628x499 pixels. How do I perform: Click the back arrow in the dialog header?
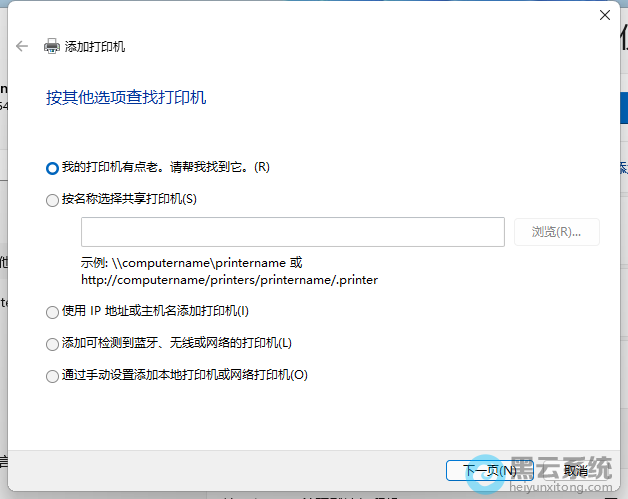(x=22, y=46)
